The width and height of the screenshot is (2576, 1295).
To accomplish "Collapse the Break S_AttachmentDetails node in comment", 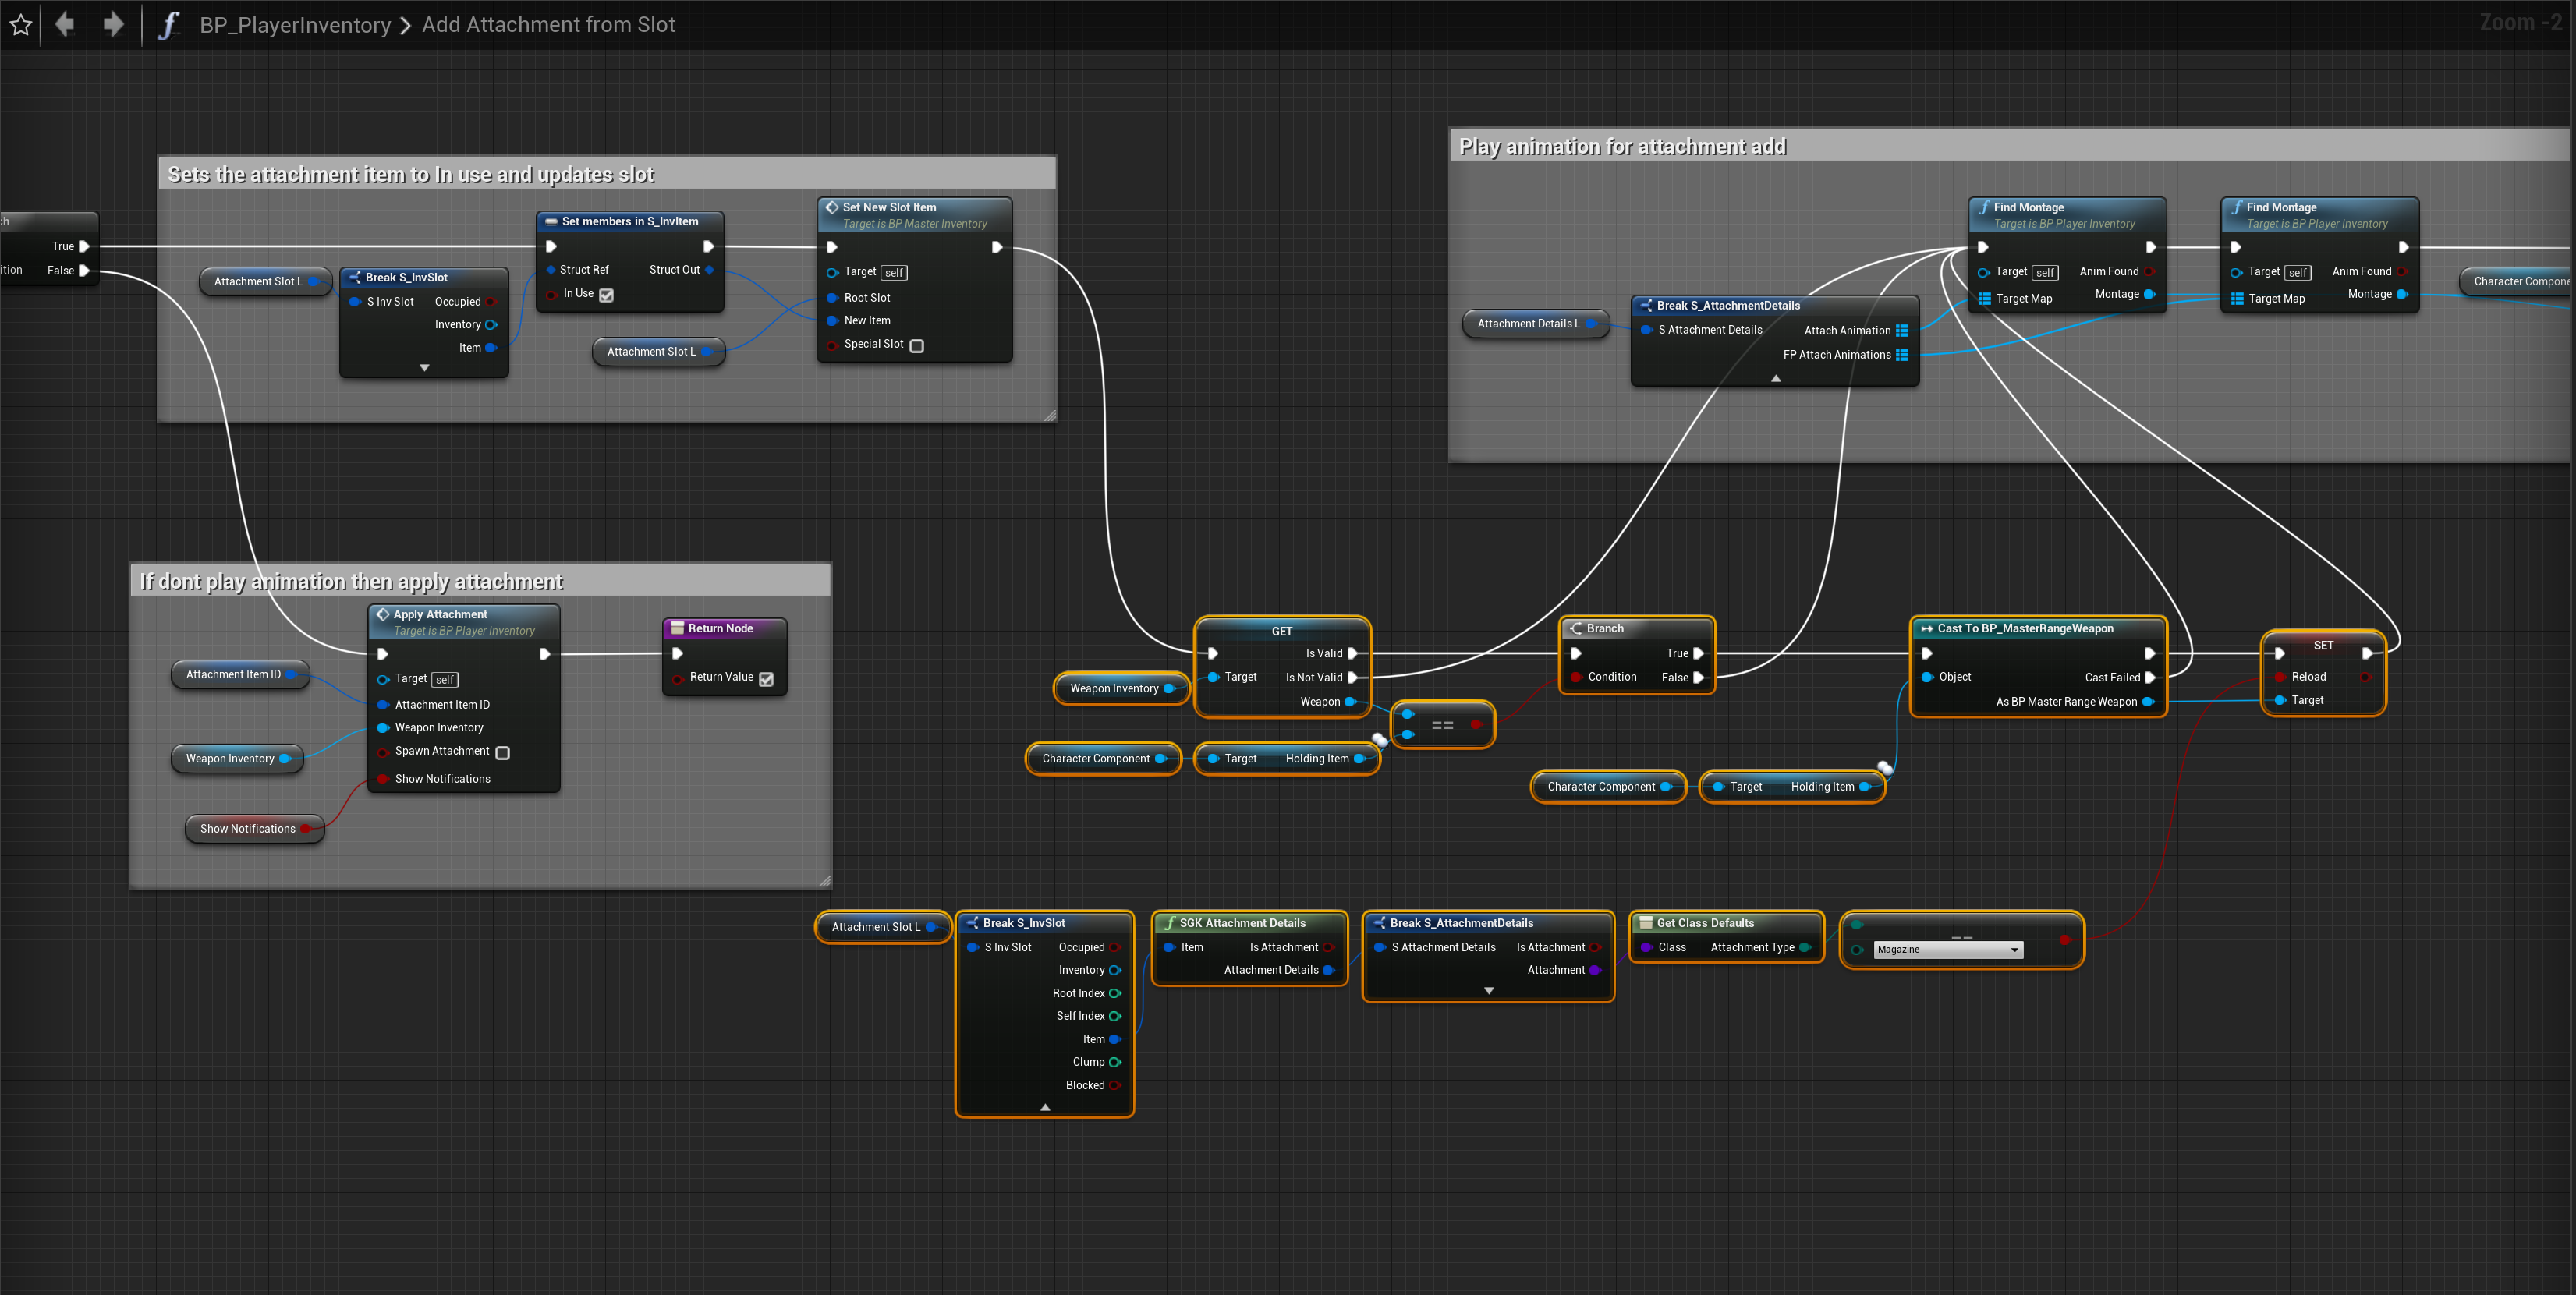I will tap(1775, 378).
